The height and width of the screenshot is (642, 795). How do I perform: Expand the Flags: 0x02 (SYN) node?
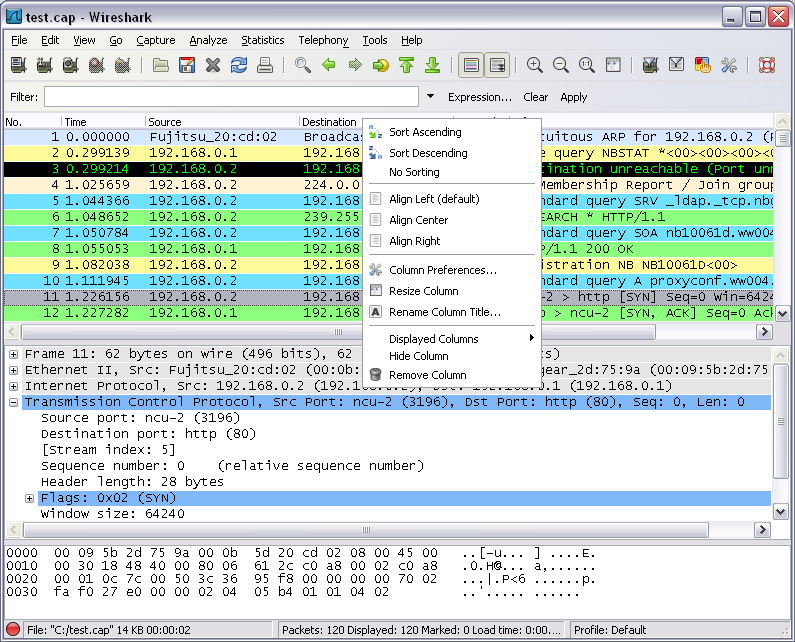(30, 498)
